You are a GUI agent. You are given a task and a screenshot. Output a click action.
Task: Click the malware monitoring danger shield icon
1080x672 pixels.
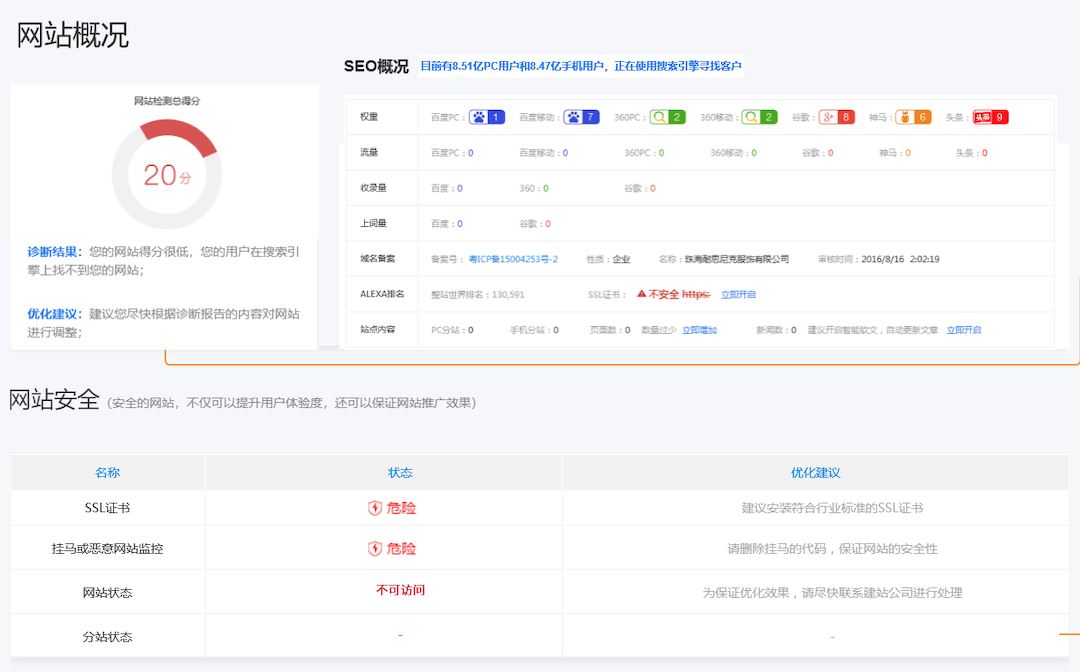(375, 549)
